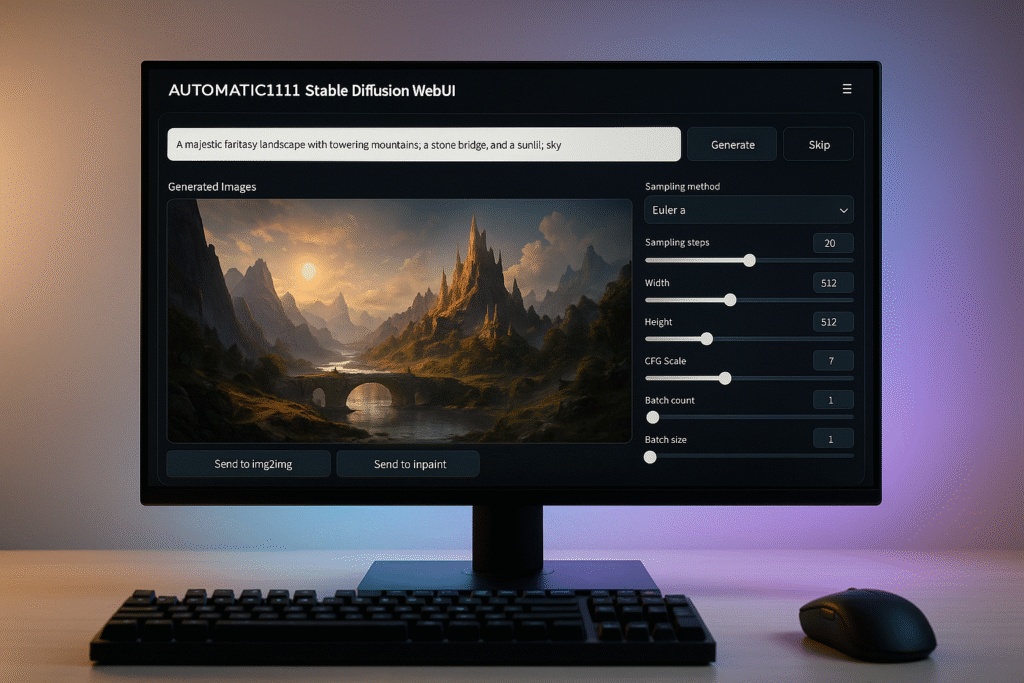The height and width of the screenshot is (683, 1024).
Task: Click the Batch count slider handle
Action: tap(652, 417)
